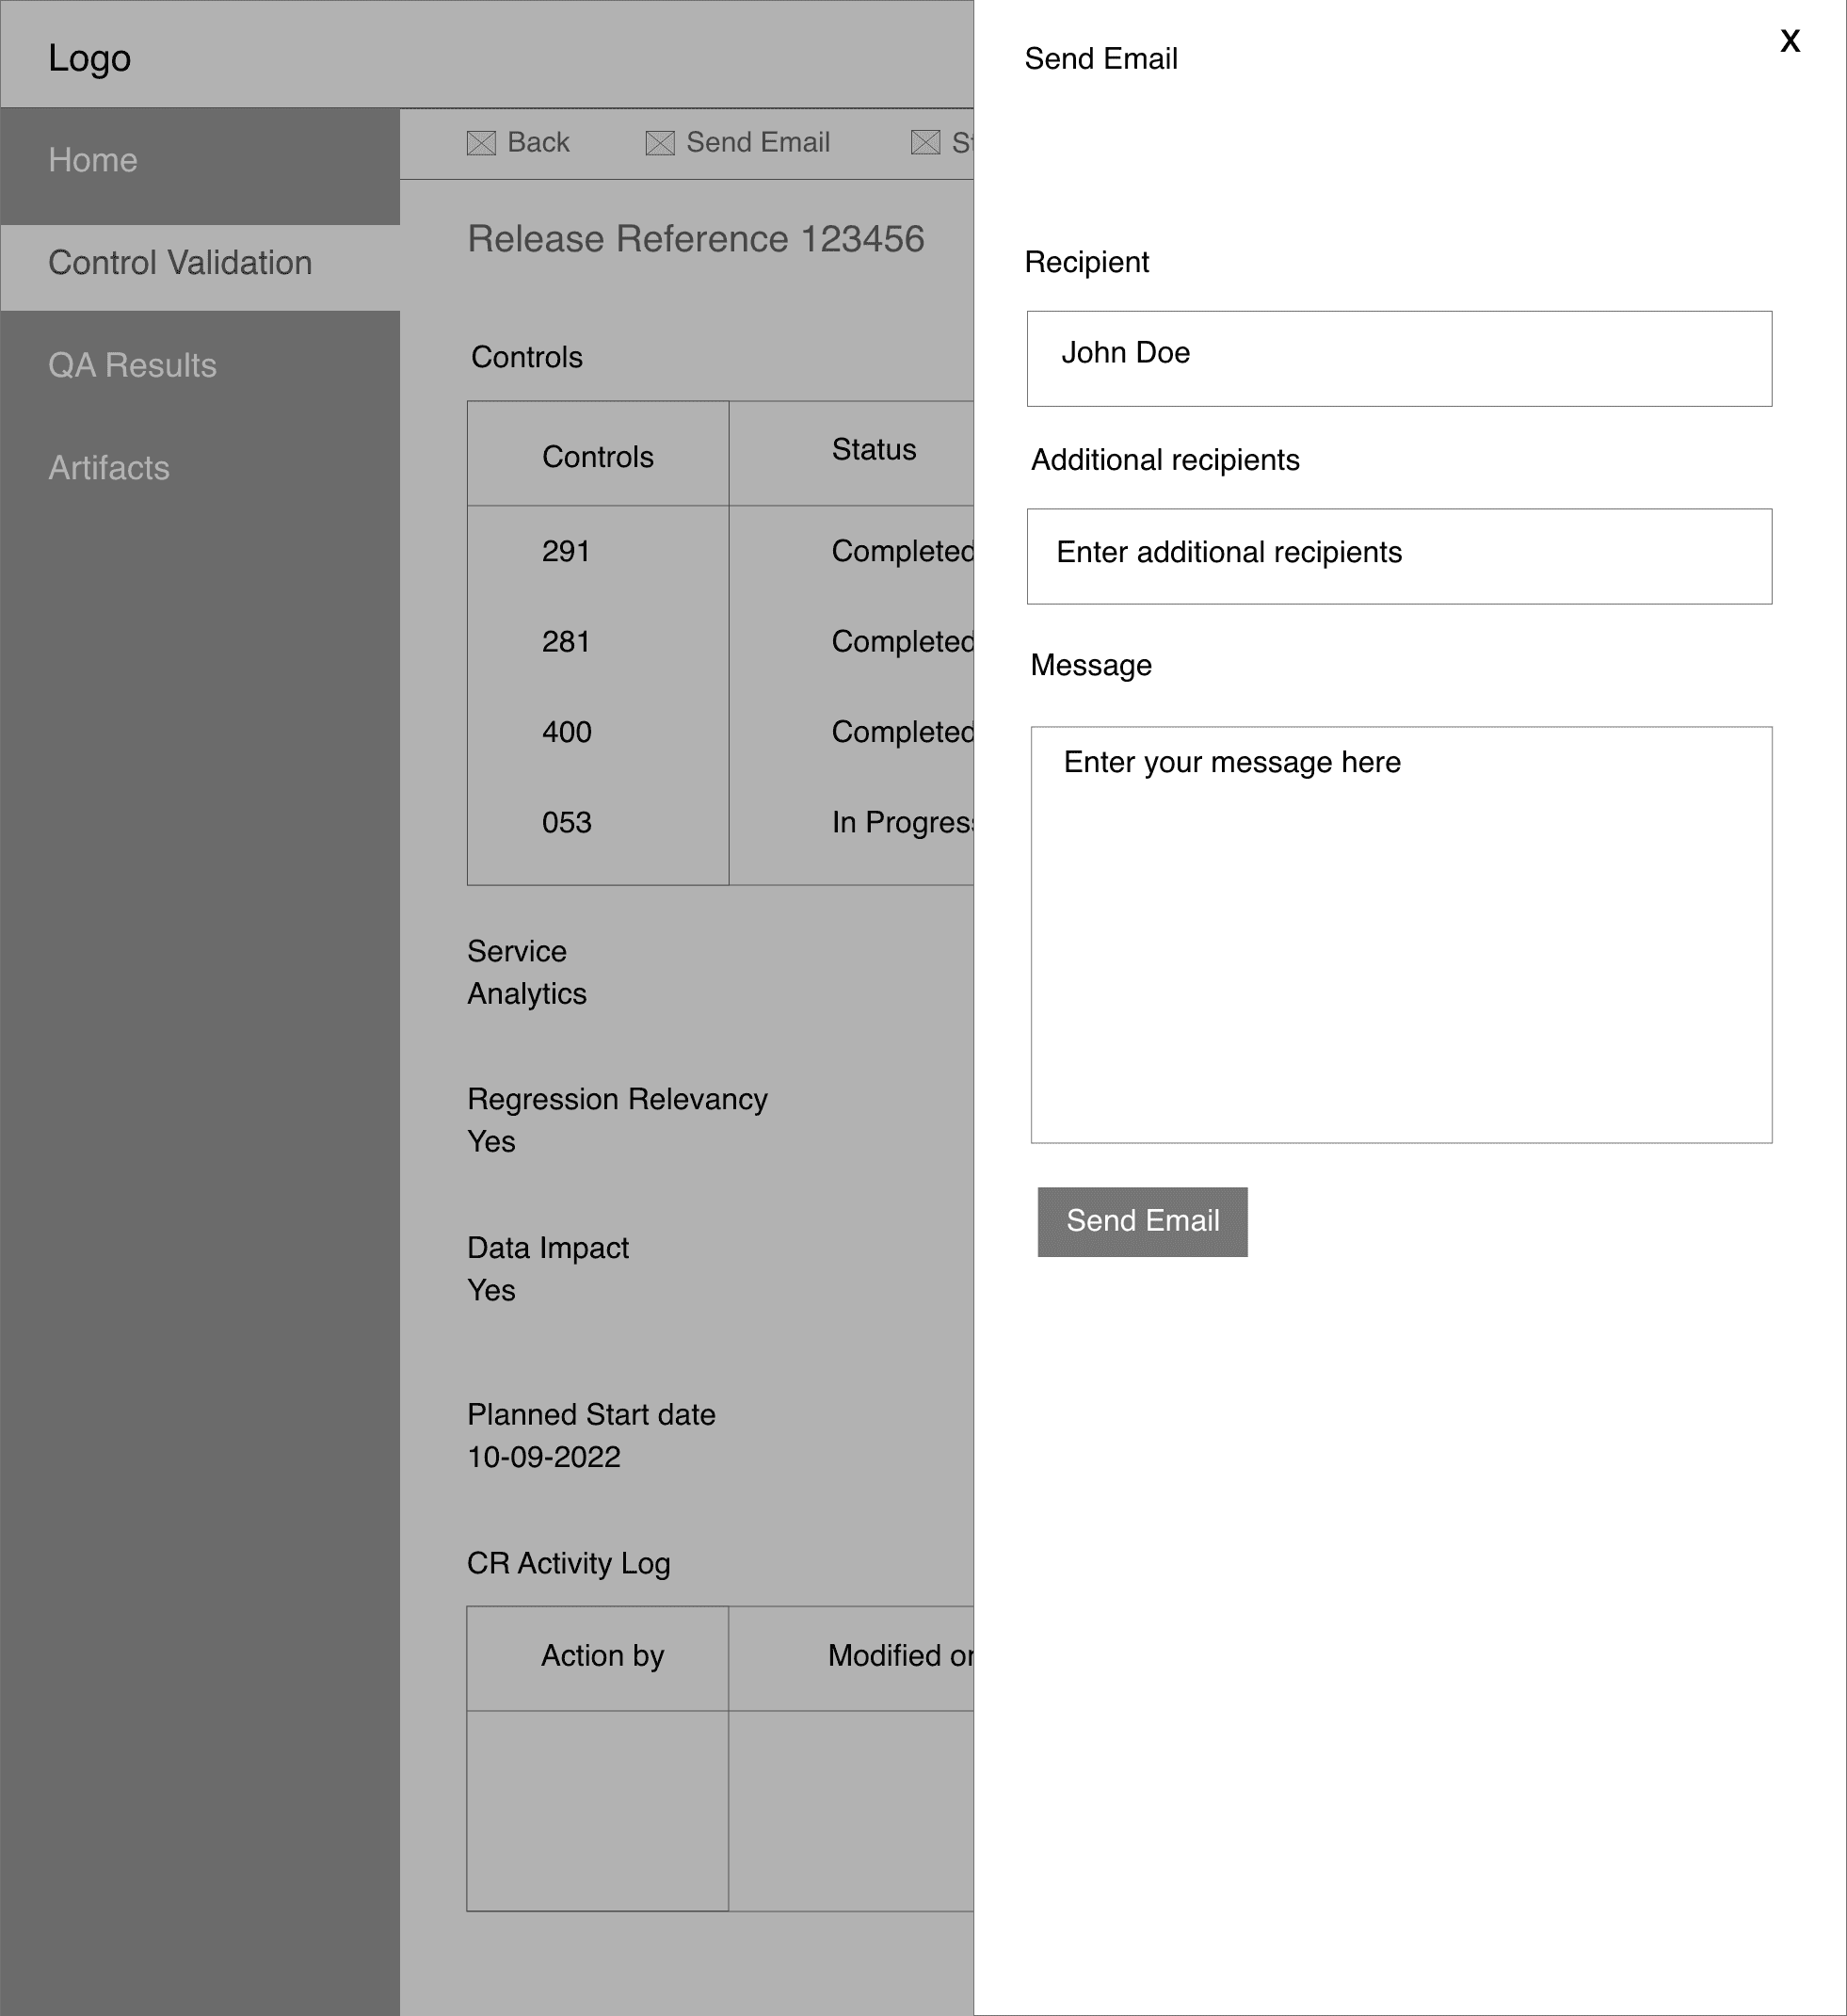Select control row 291
The width and height of the screenshot is (1847, 2016).
point(566,551)
